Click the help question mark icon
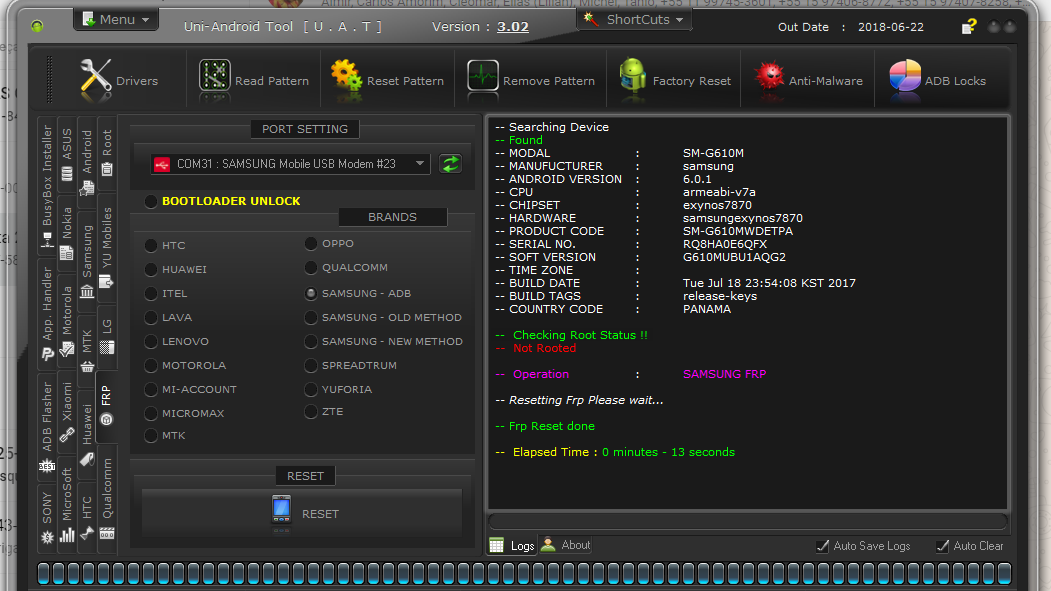The image size is (1051, 591). coord(969,27)
